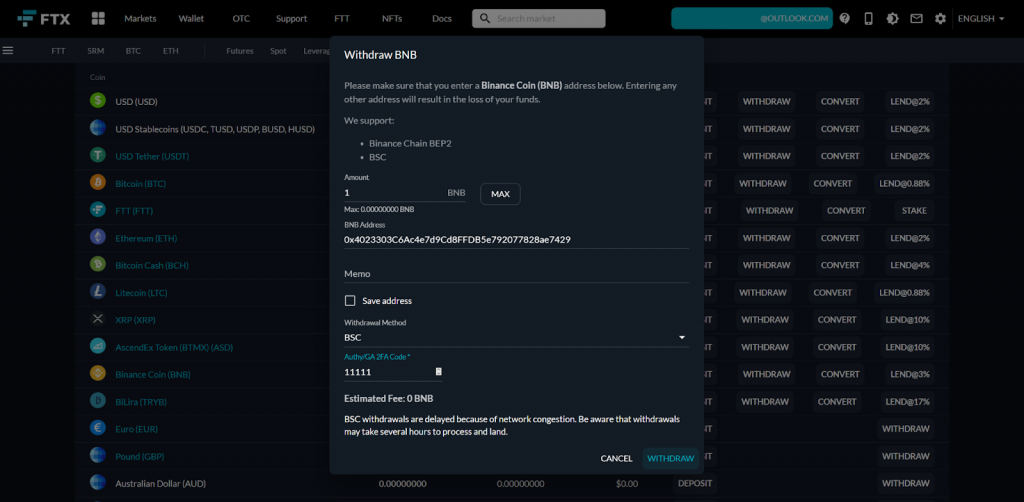The height and width of the screenshot is (502, 1024).
Task: Click the FTX logo
Action: [x=44, y=18]
